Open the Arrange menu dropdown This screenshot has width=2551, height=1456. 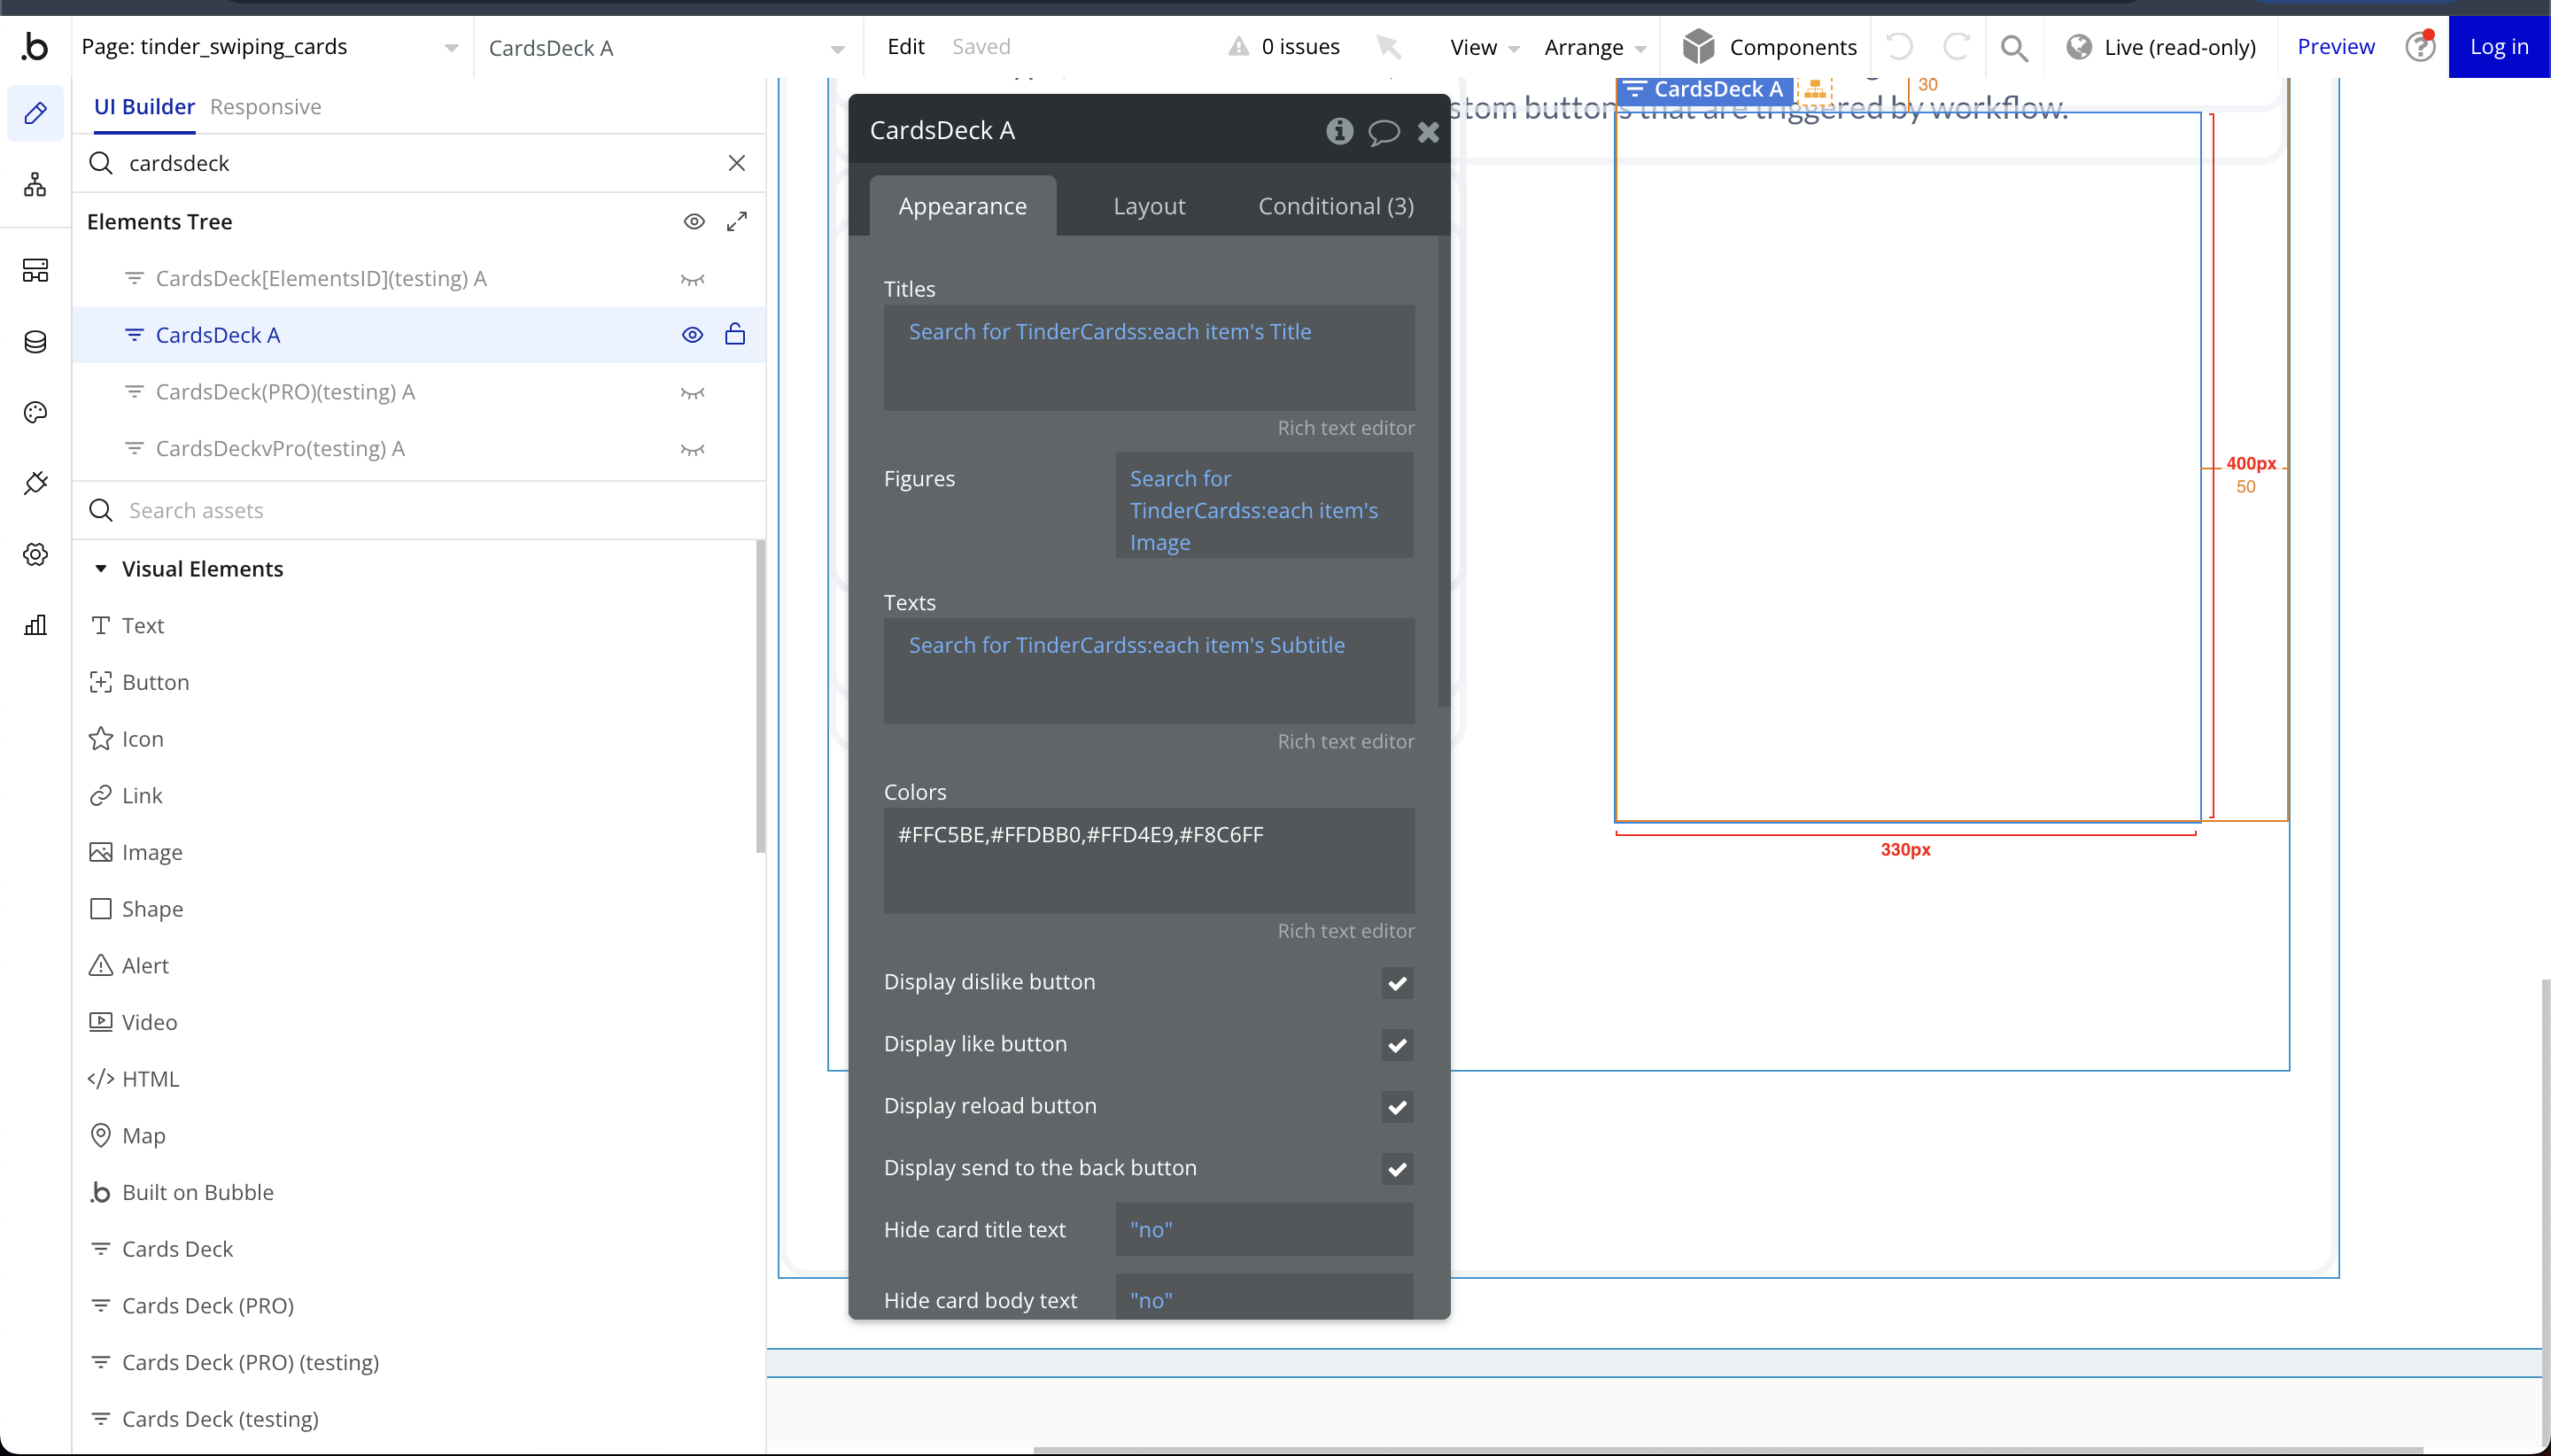point(1594,48)
